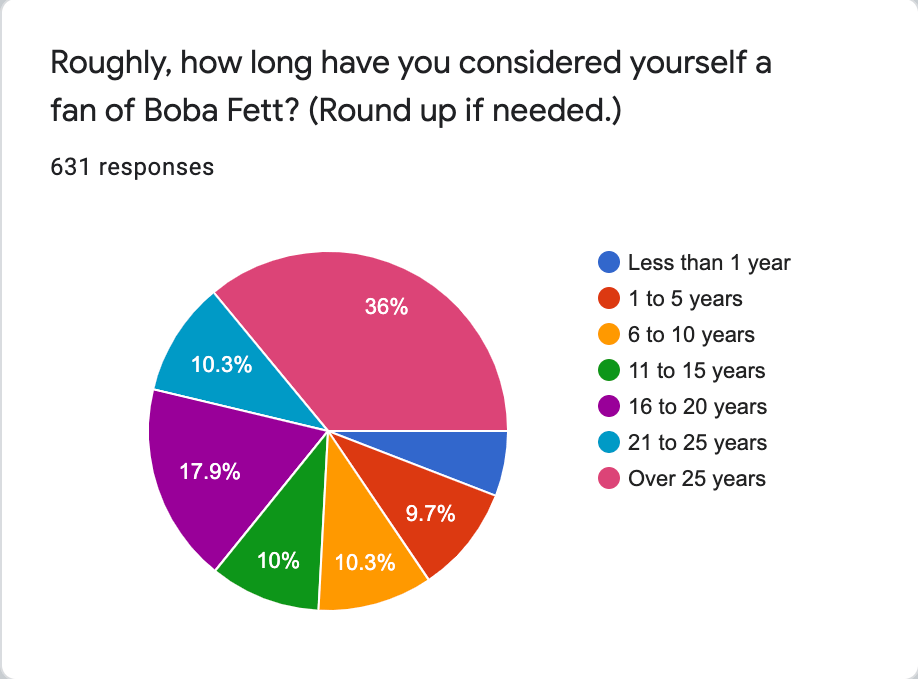Click the green 11 to 15 years legend dot
Viewport: 918px width, 679px height.
(x=609, y=370)
